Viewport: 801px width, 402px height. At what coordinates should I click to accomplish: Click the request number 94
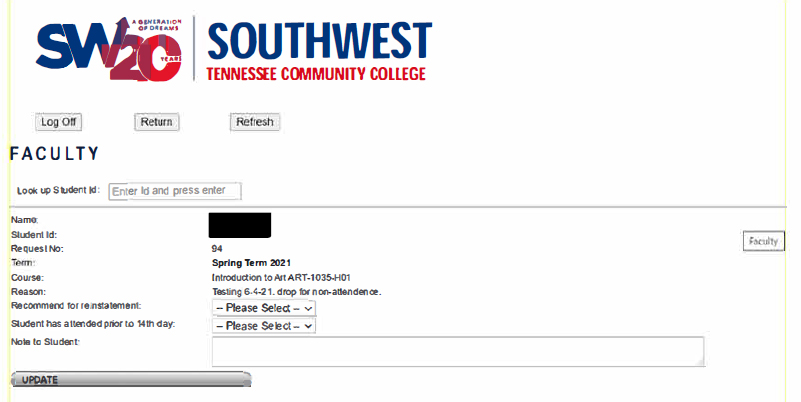[217, 249]
